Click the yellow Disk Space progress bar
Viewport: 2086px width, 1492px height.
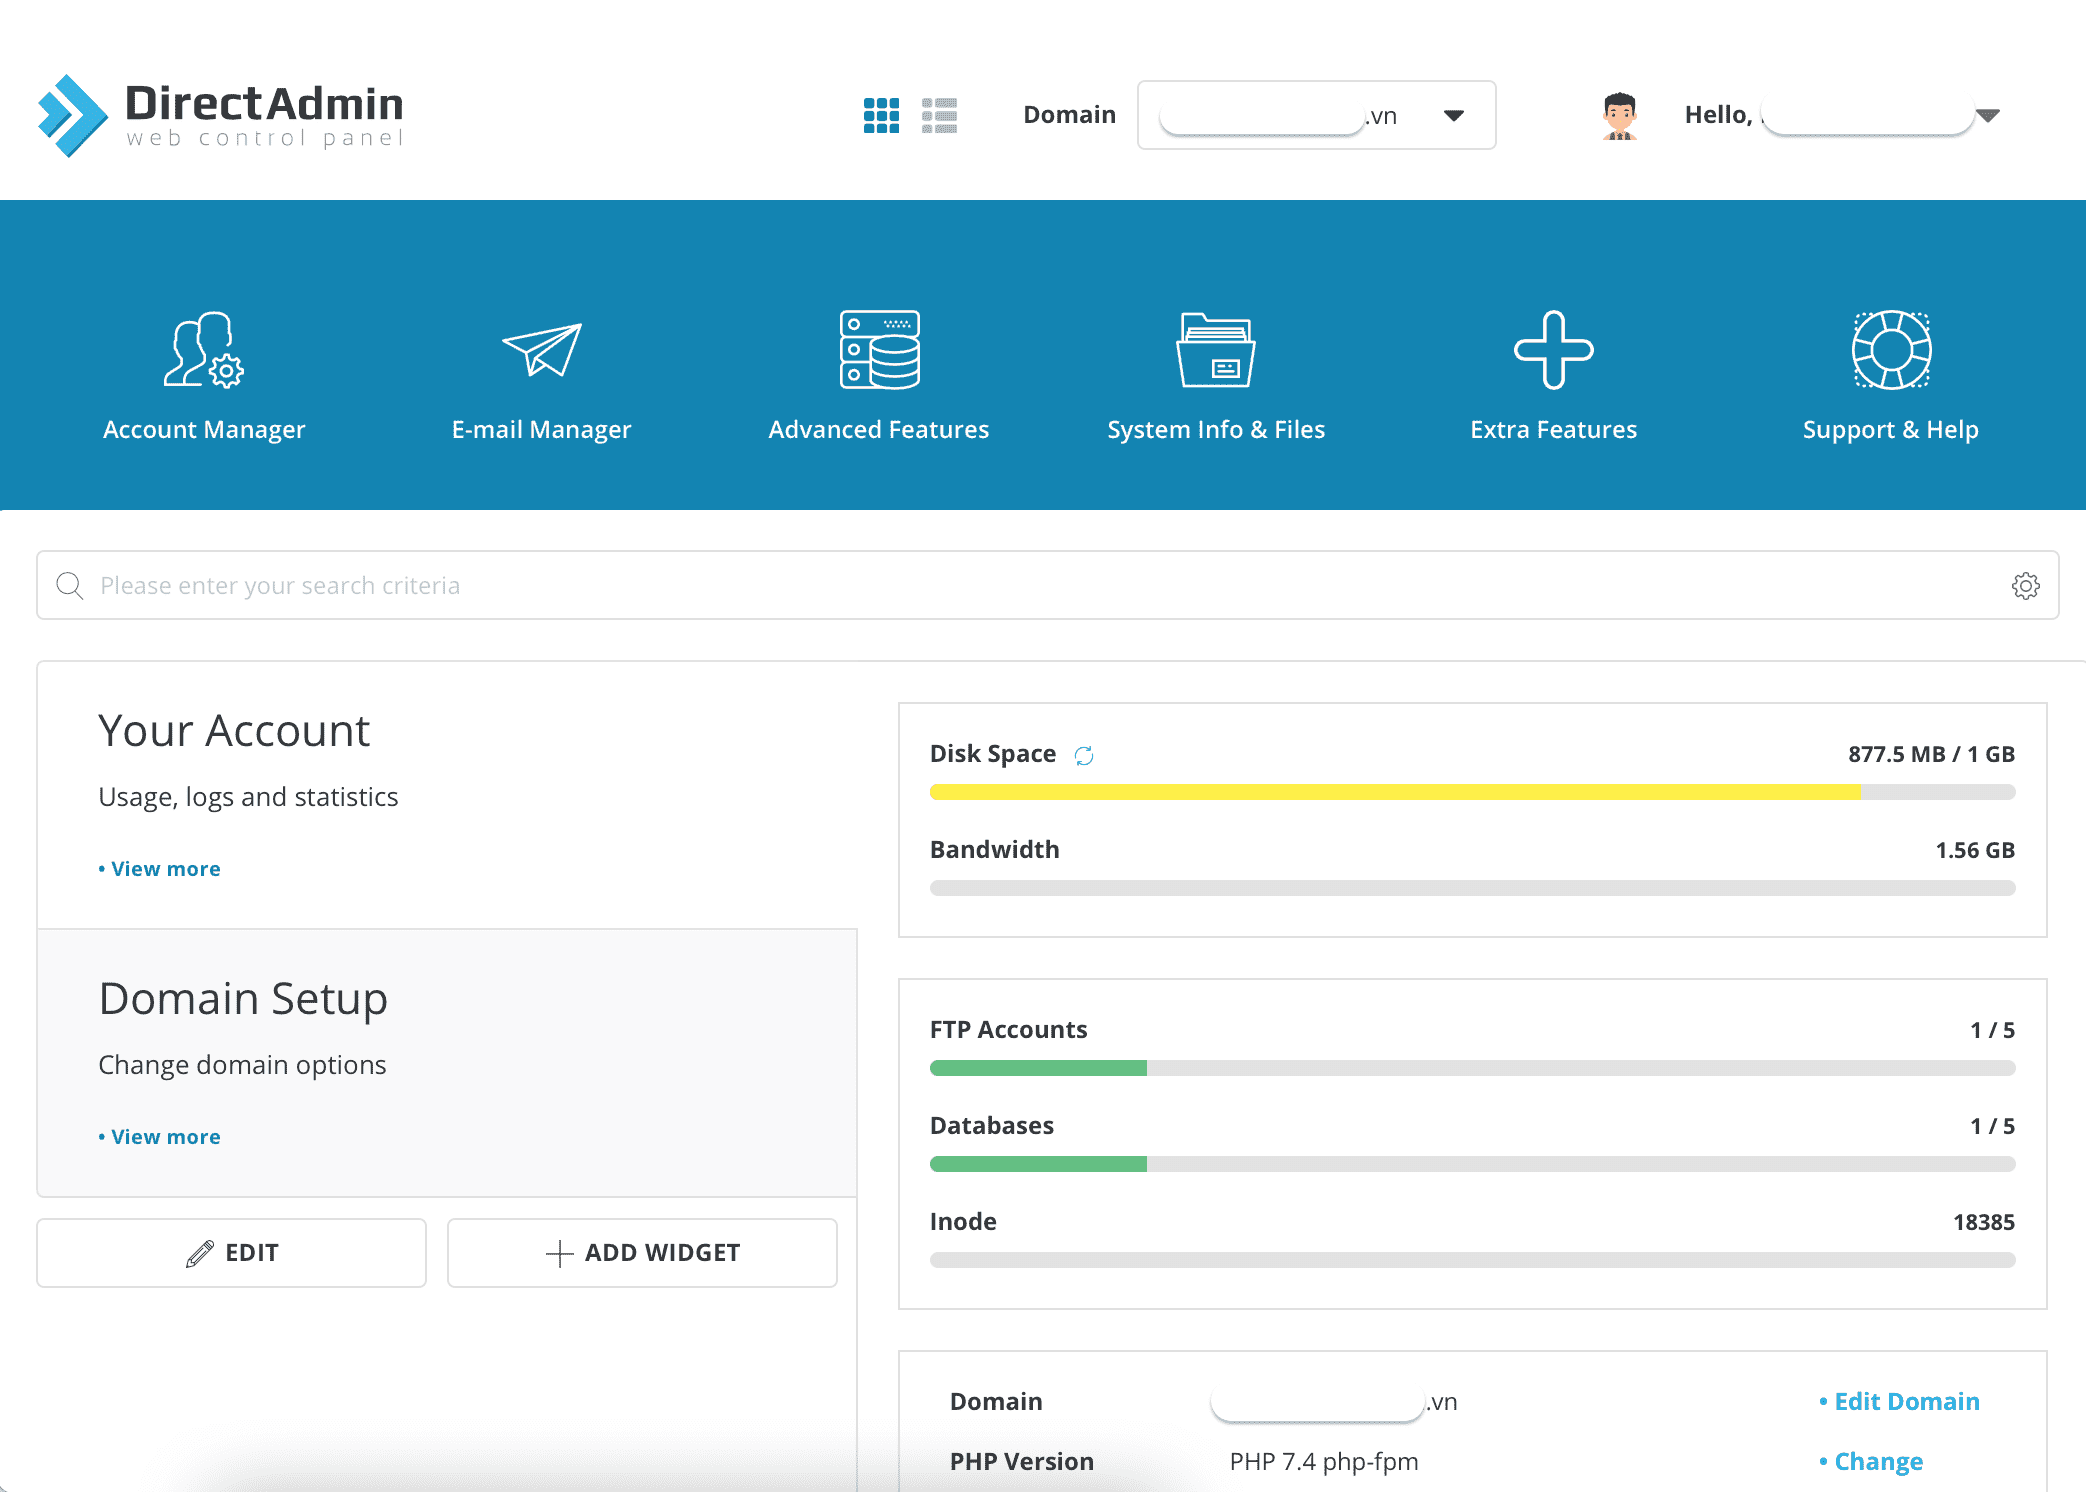point(1390,791)
